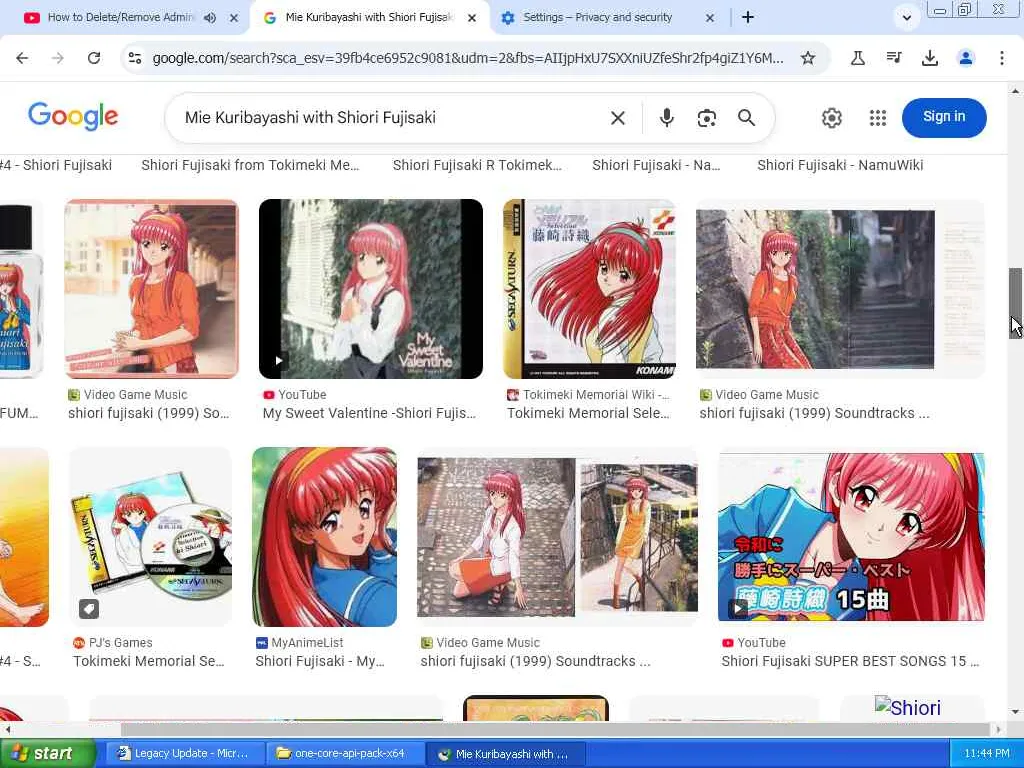Go back to previous page
Image resolution: width=1024 pixels, height=768 pixels.
(22, 58)
